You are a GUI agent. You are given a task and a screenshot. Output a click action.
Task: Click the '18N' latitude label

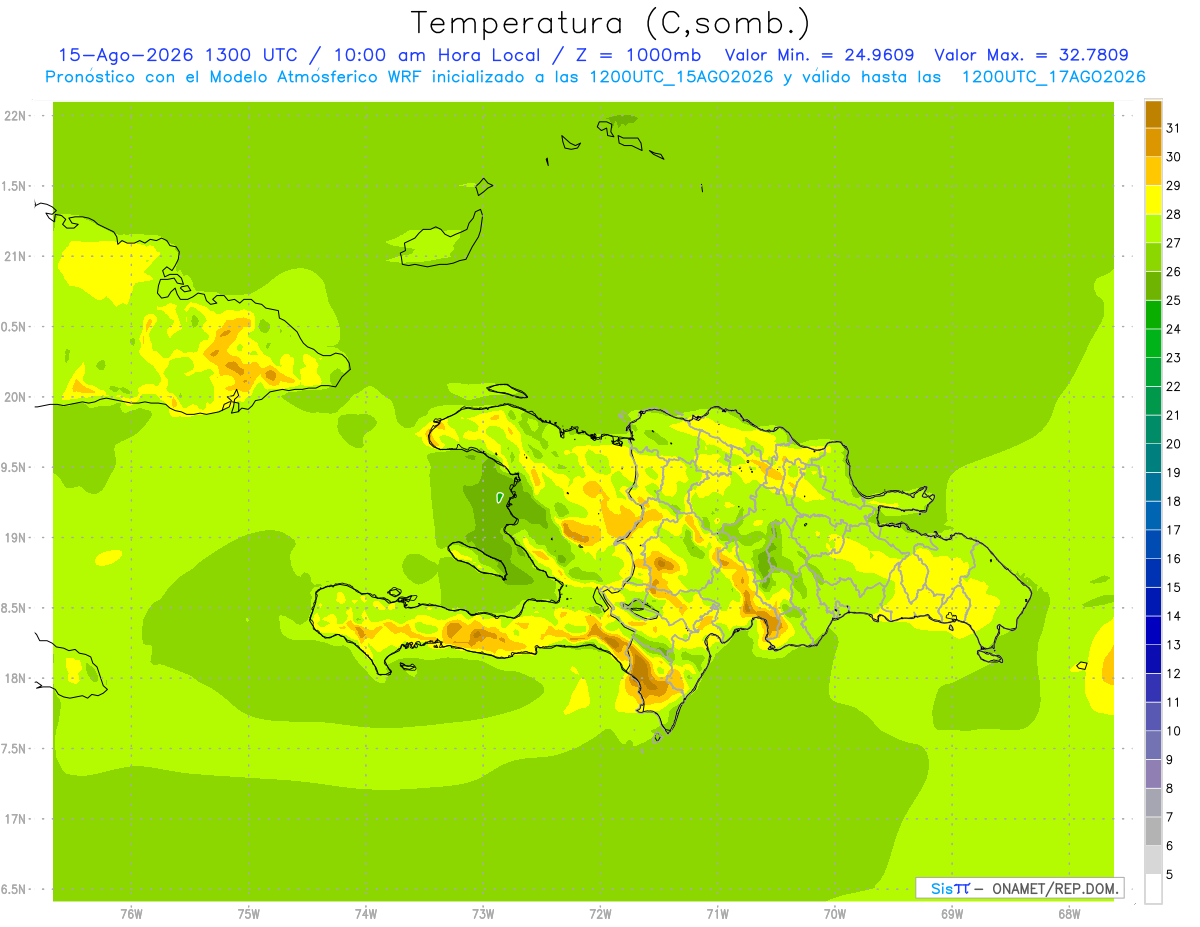click(x=14, y=678)
